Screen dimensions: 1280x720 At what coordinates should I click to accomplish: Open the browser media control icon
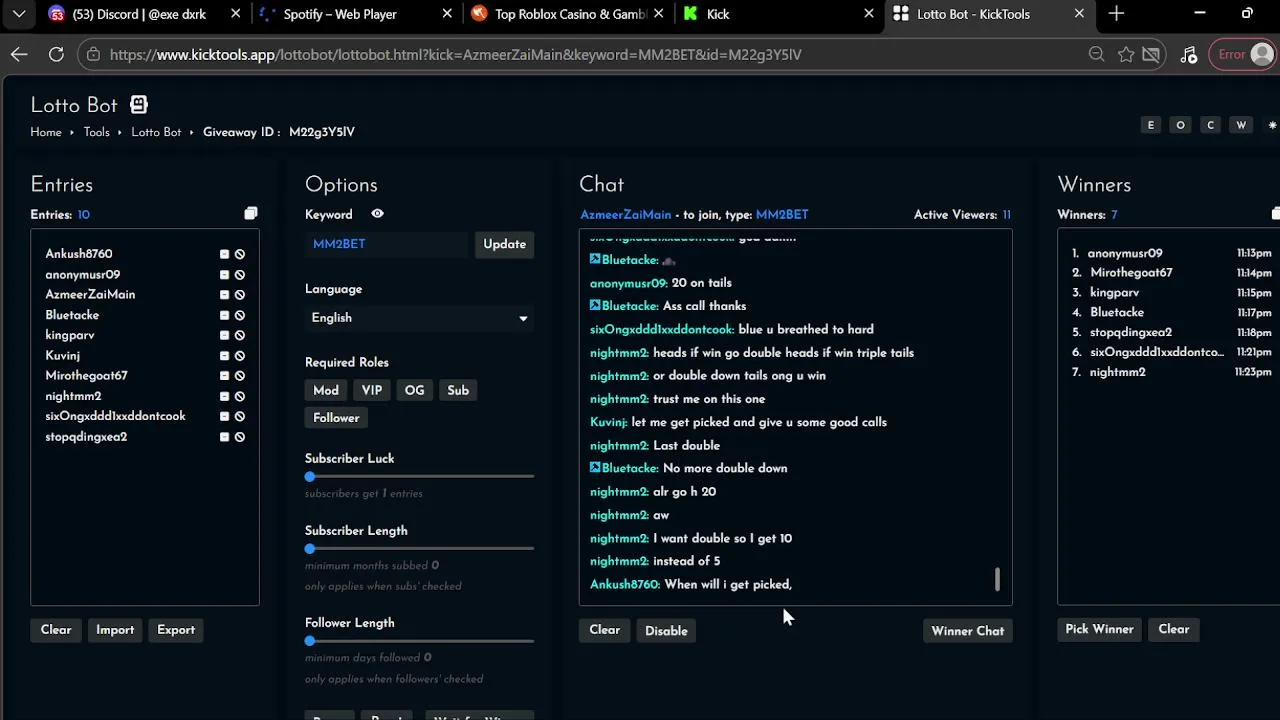click(1188, 55)
